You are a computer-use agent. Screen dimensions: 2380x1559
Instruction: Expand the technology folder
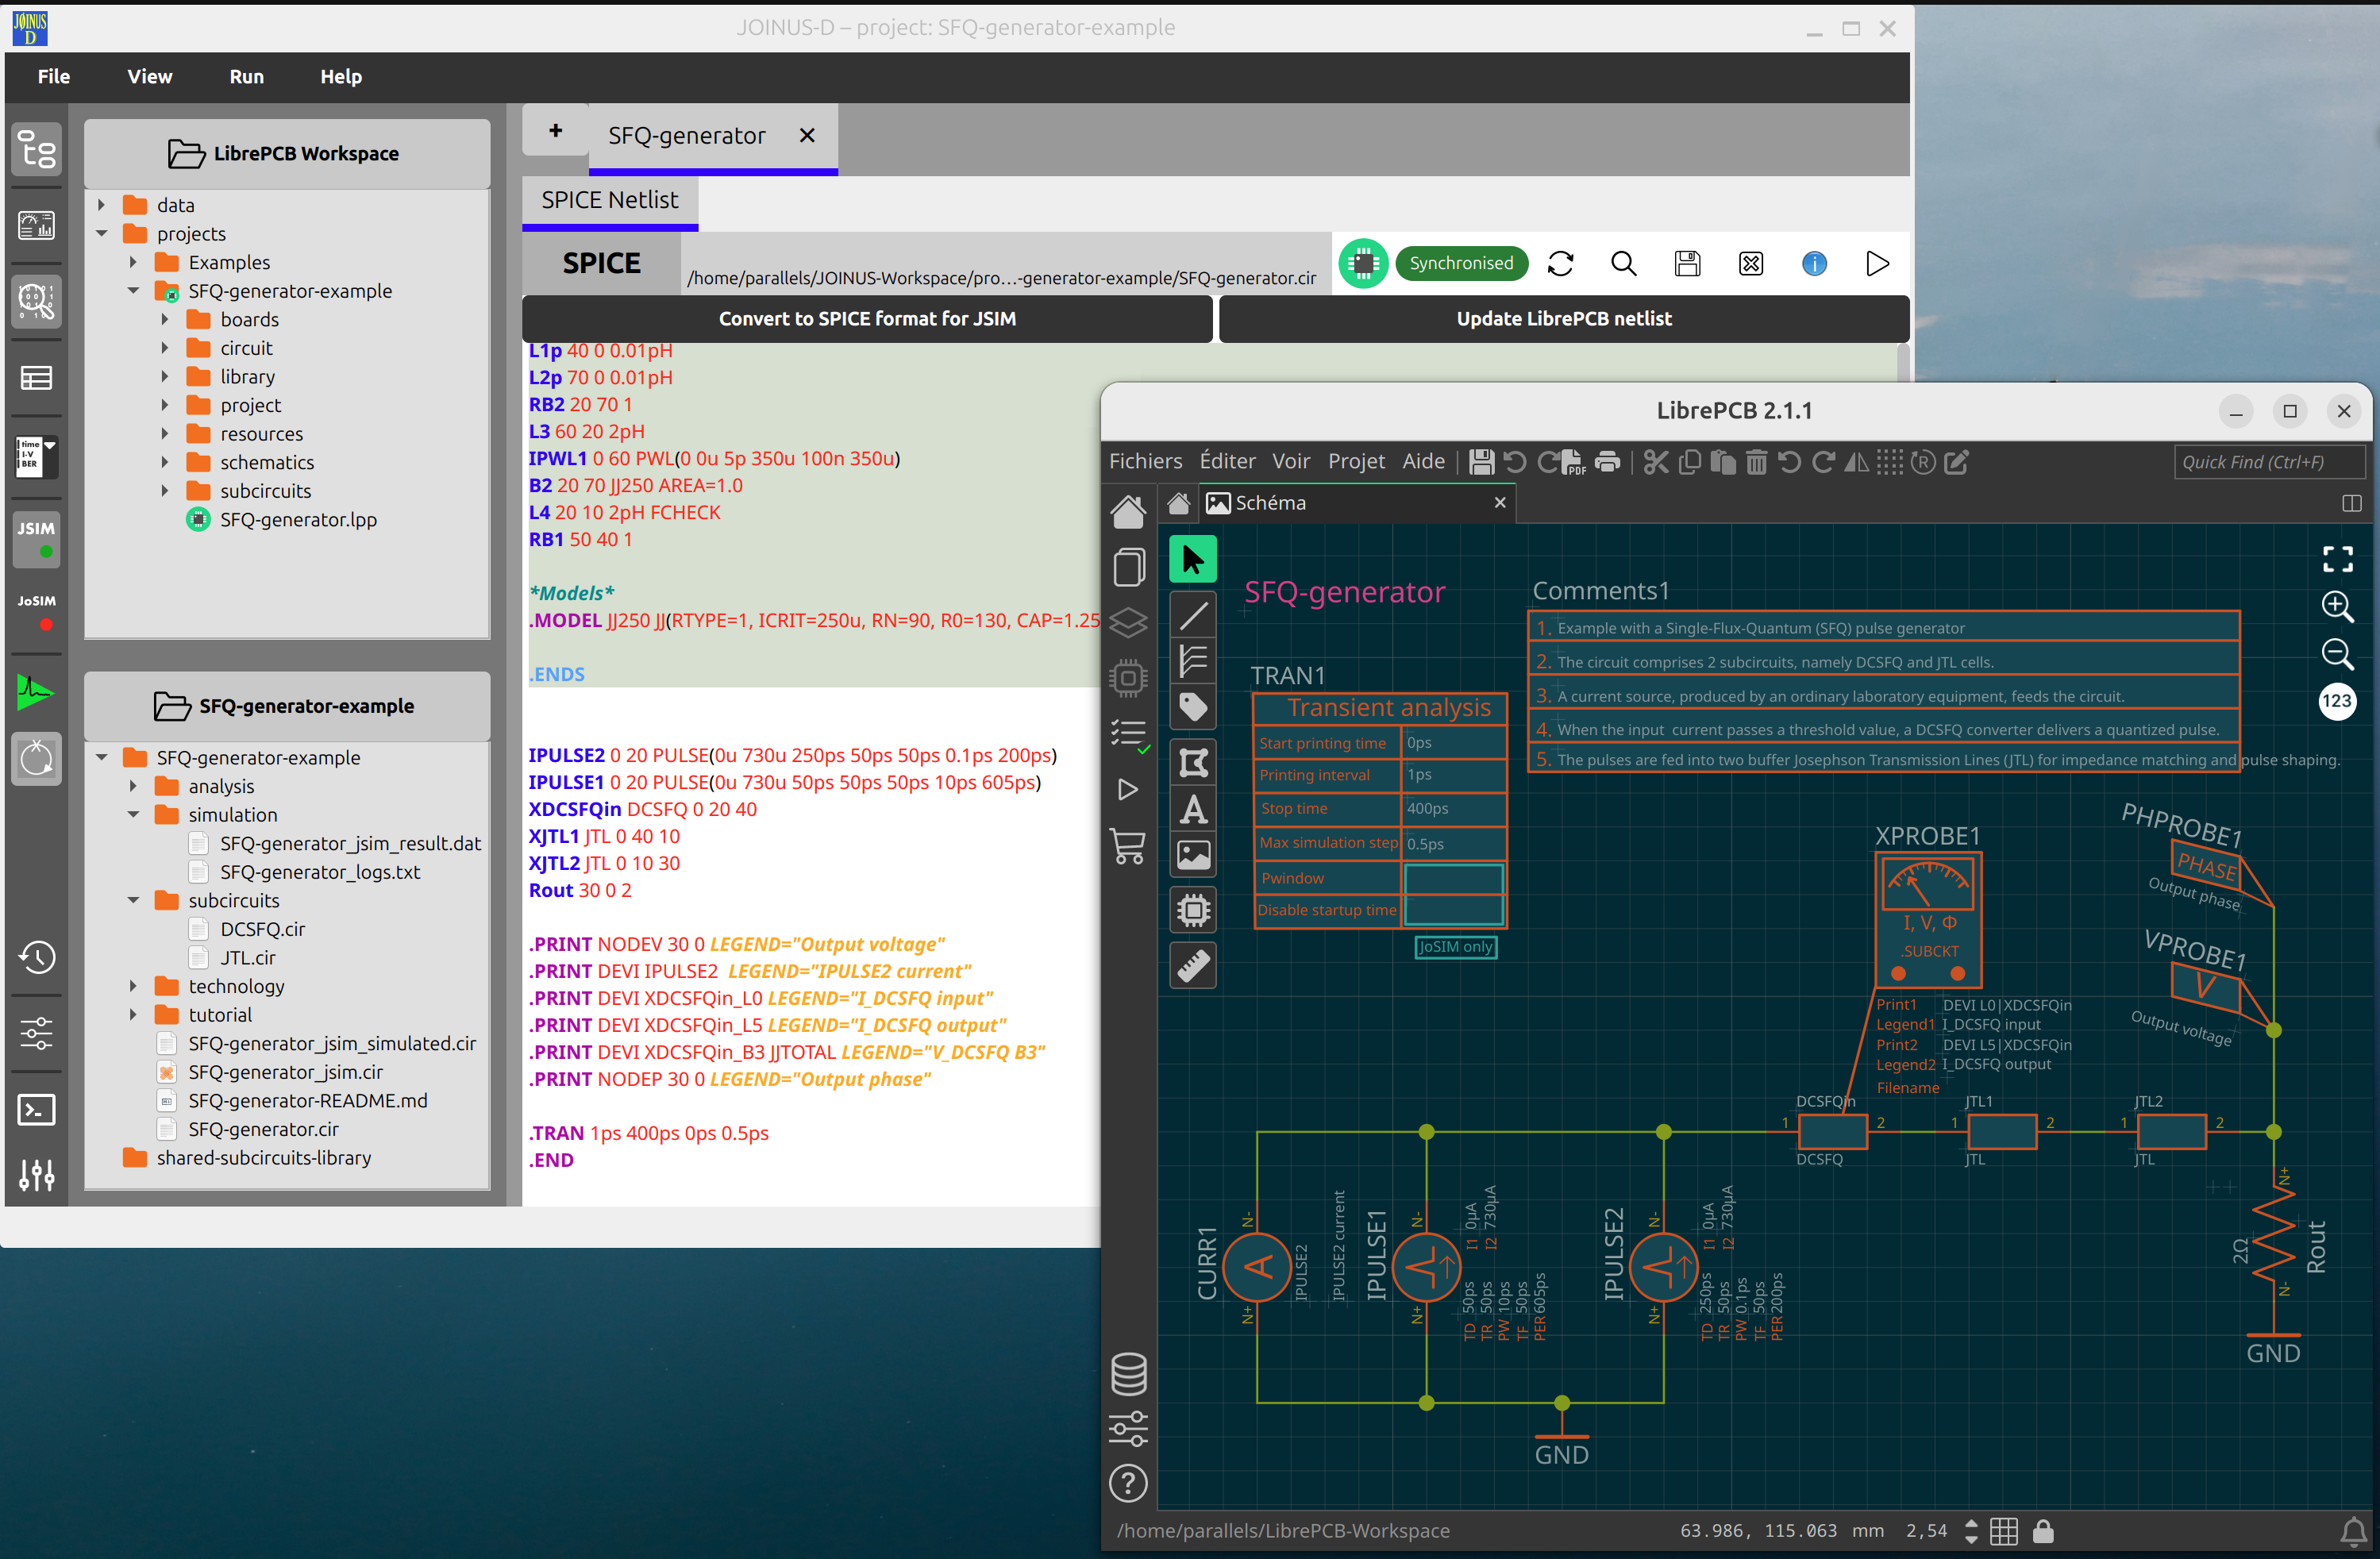pos(133,986)
